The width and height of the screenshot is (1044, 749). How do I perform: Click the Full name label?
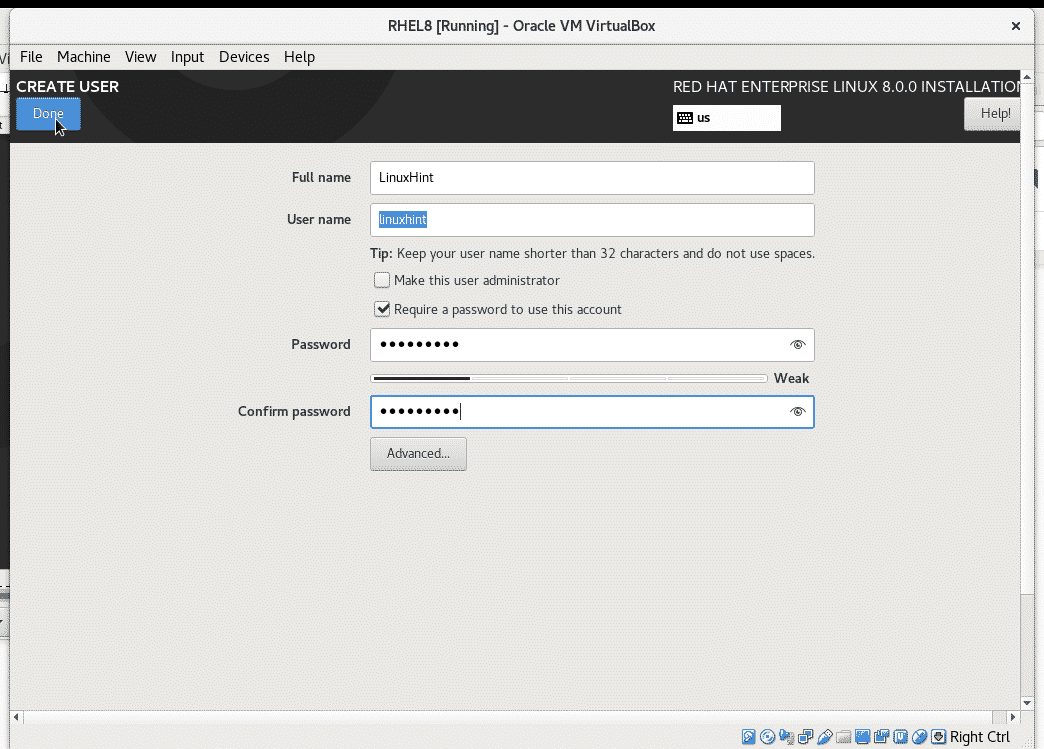click(x=321, y=178)
